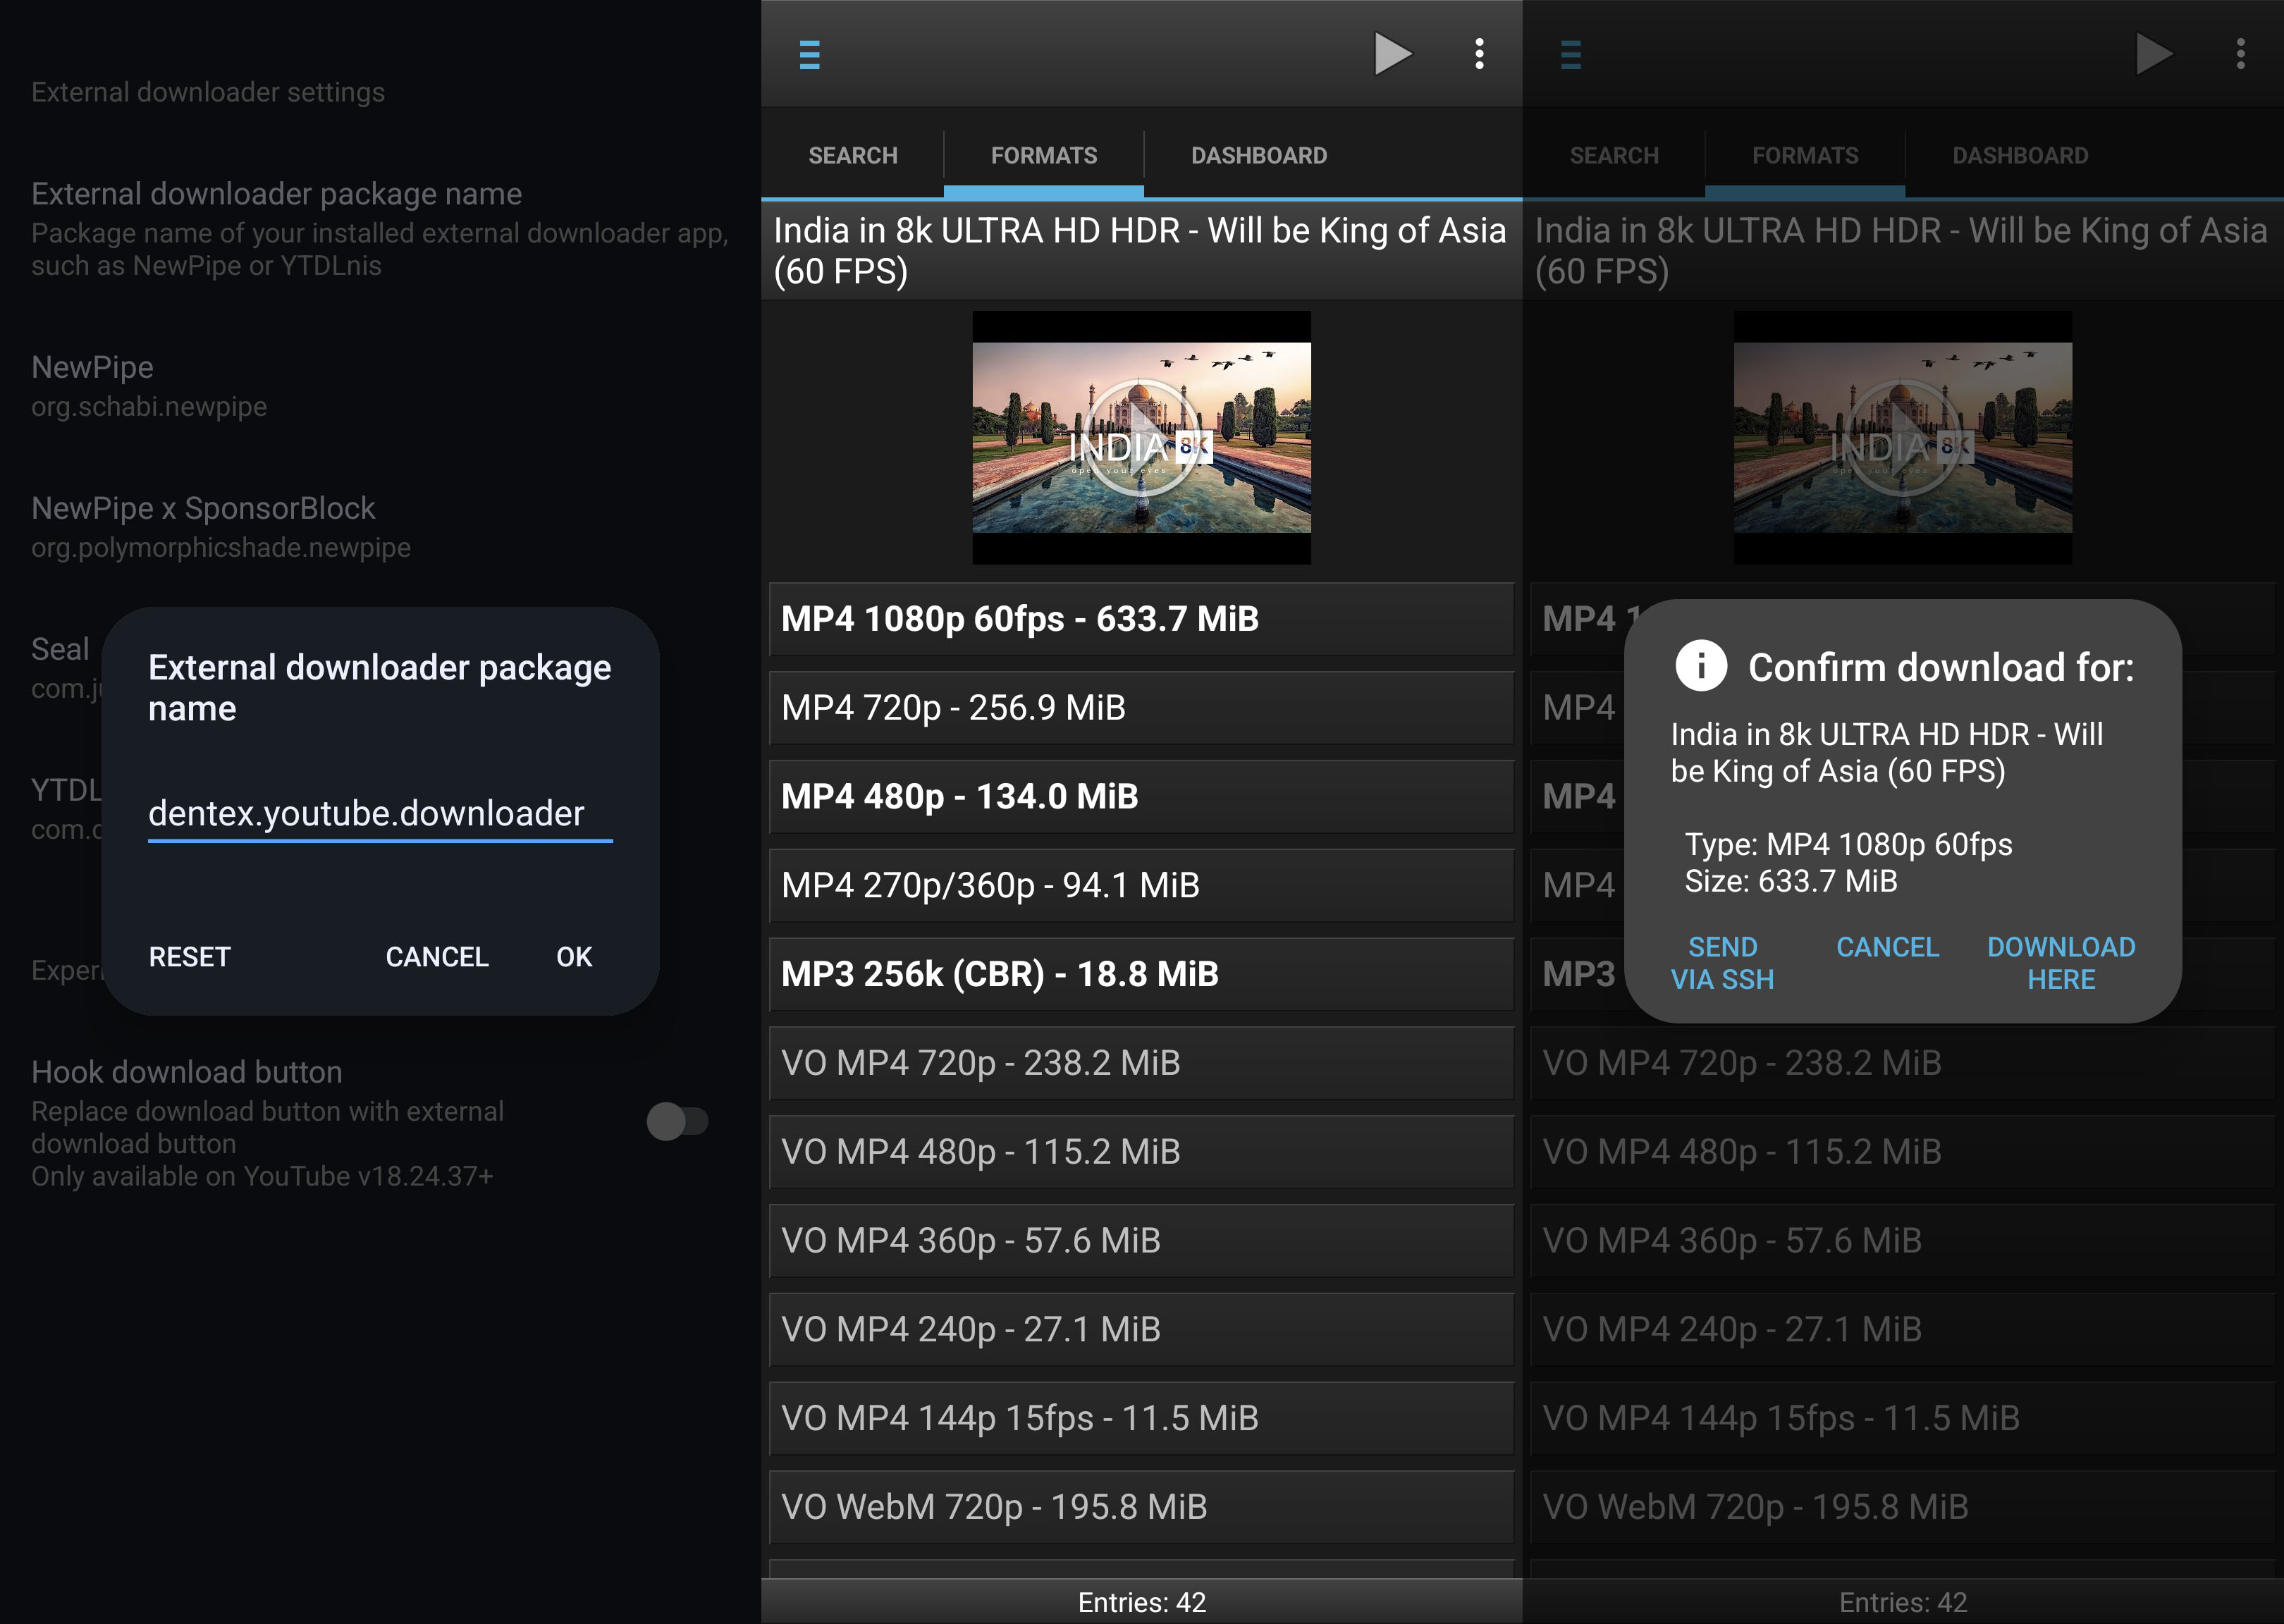2284x1624 pixels.
Task: Select FORMATS tab in right dimmed panel
Action: click(1805, 156)
